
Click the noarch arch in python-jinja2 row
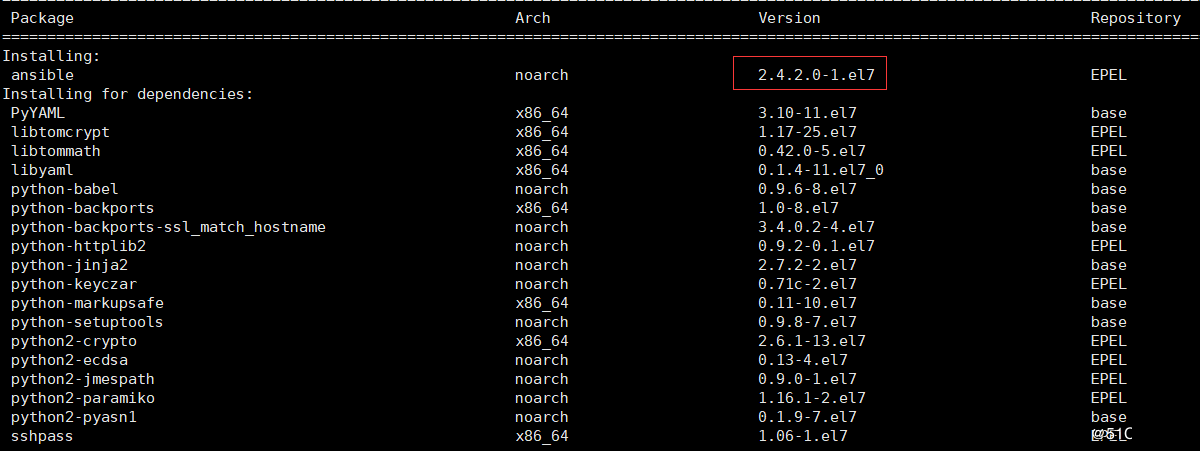(542, 265)
